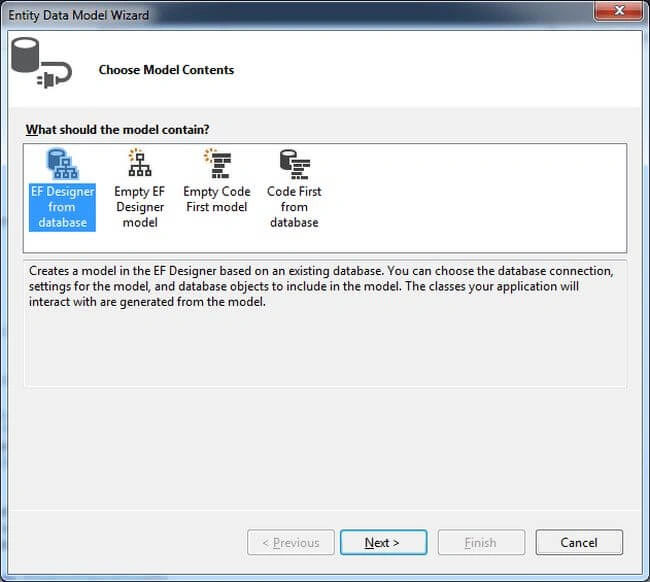Click the 'Entity Data Model Wizard' title text
Viewport: 650px width, 582px height.
79,15
